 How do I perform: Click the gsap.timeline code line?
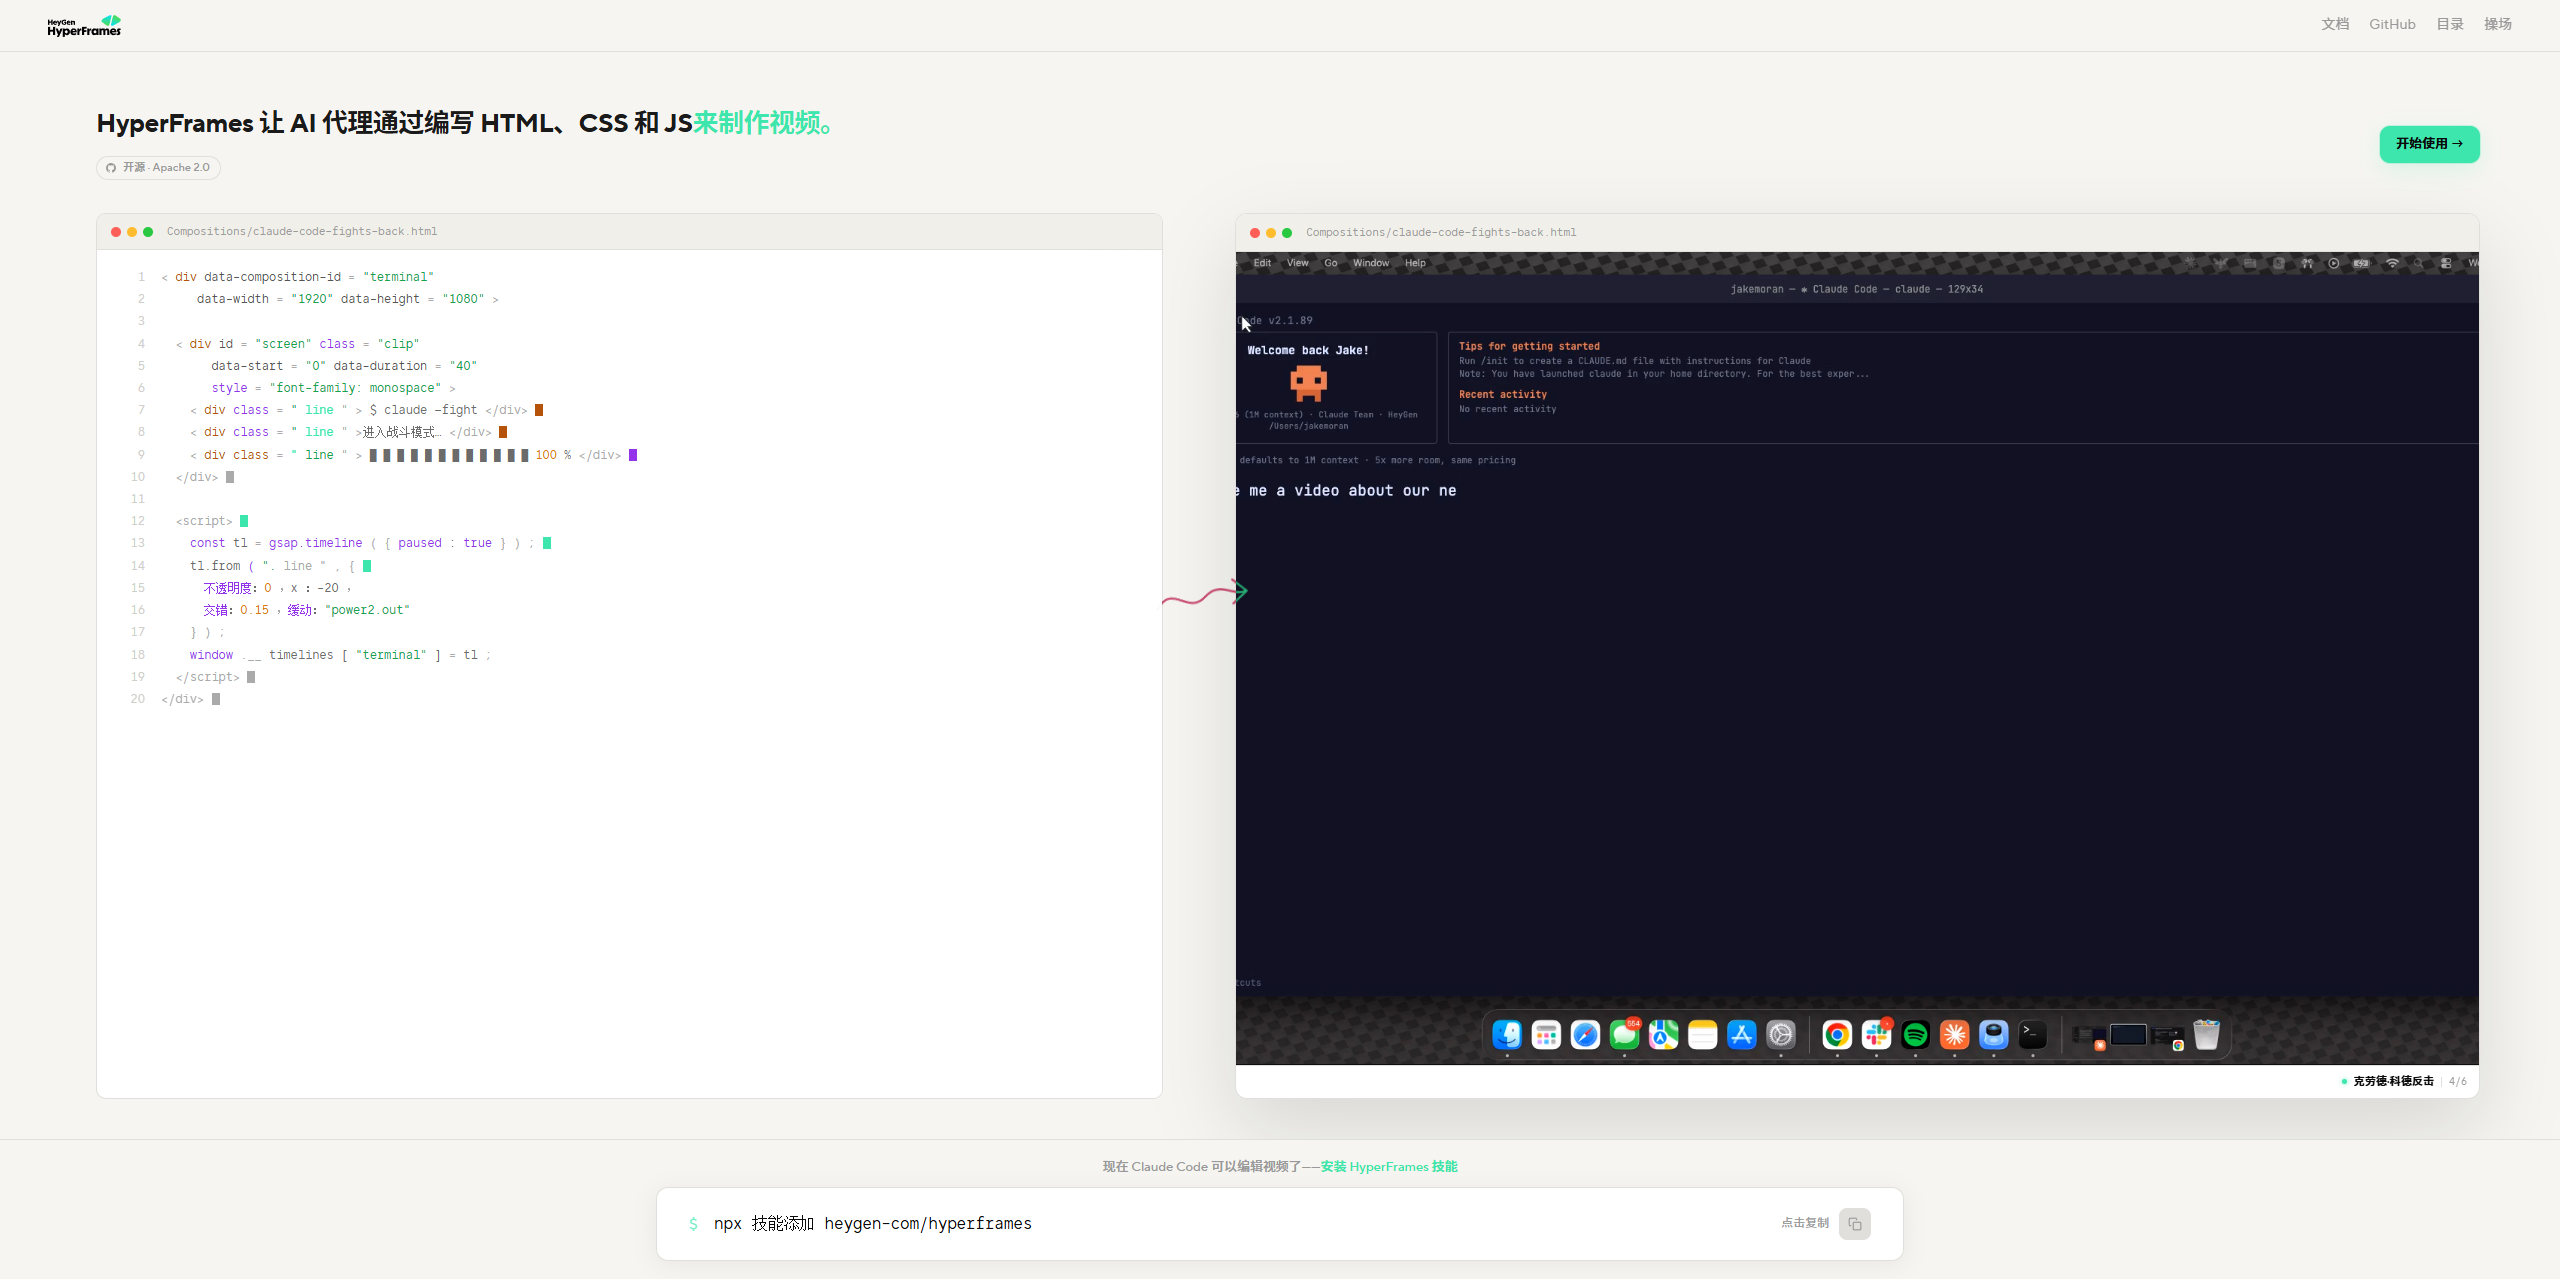[370, 543]
